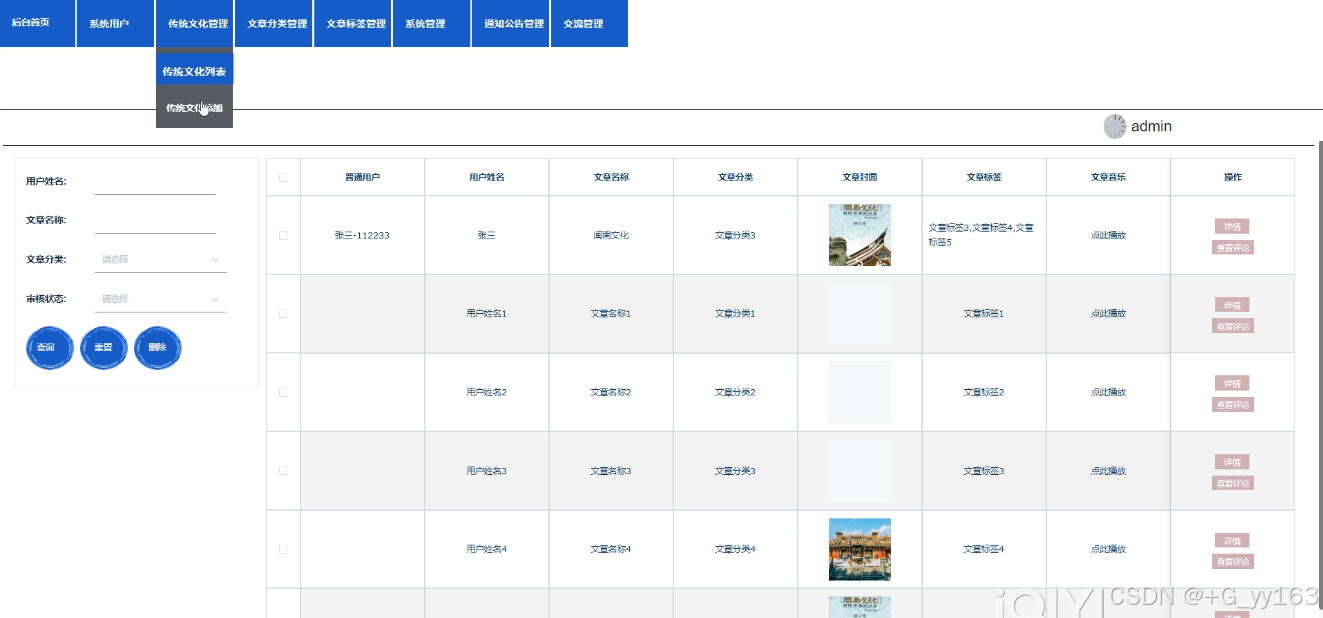The height and width of the screenshot is (618, 1323).
Task: Click the cell 用户姓名1
Action: pyautogui.click(x=487, y=313)
